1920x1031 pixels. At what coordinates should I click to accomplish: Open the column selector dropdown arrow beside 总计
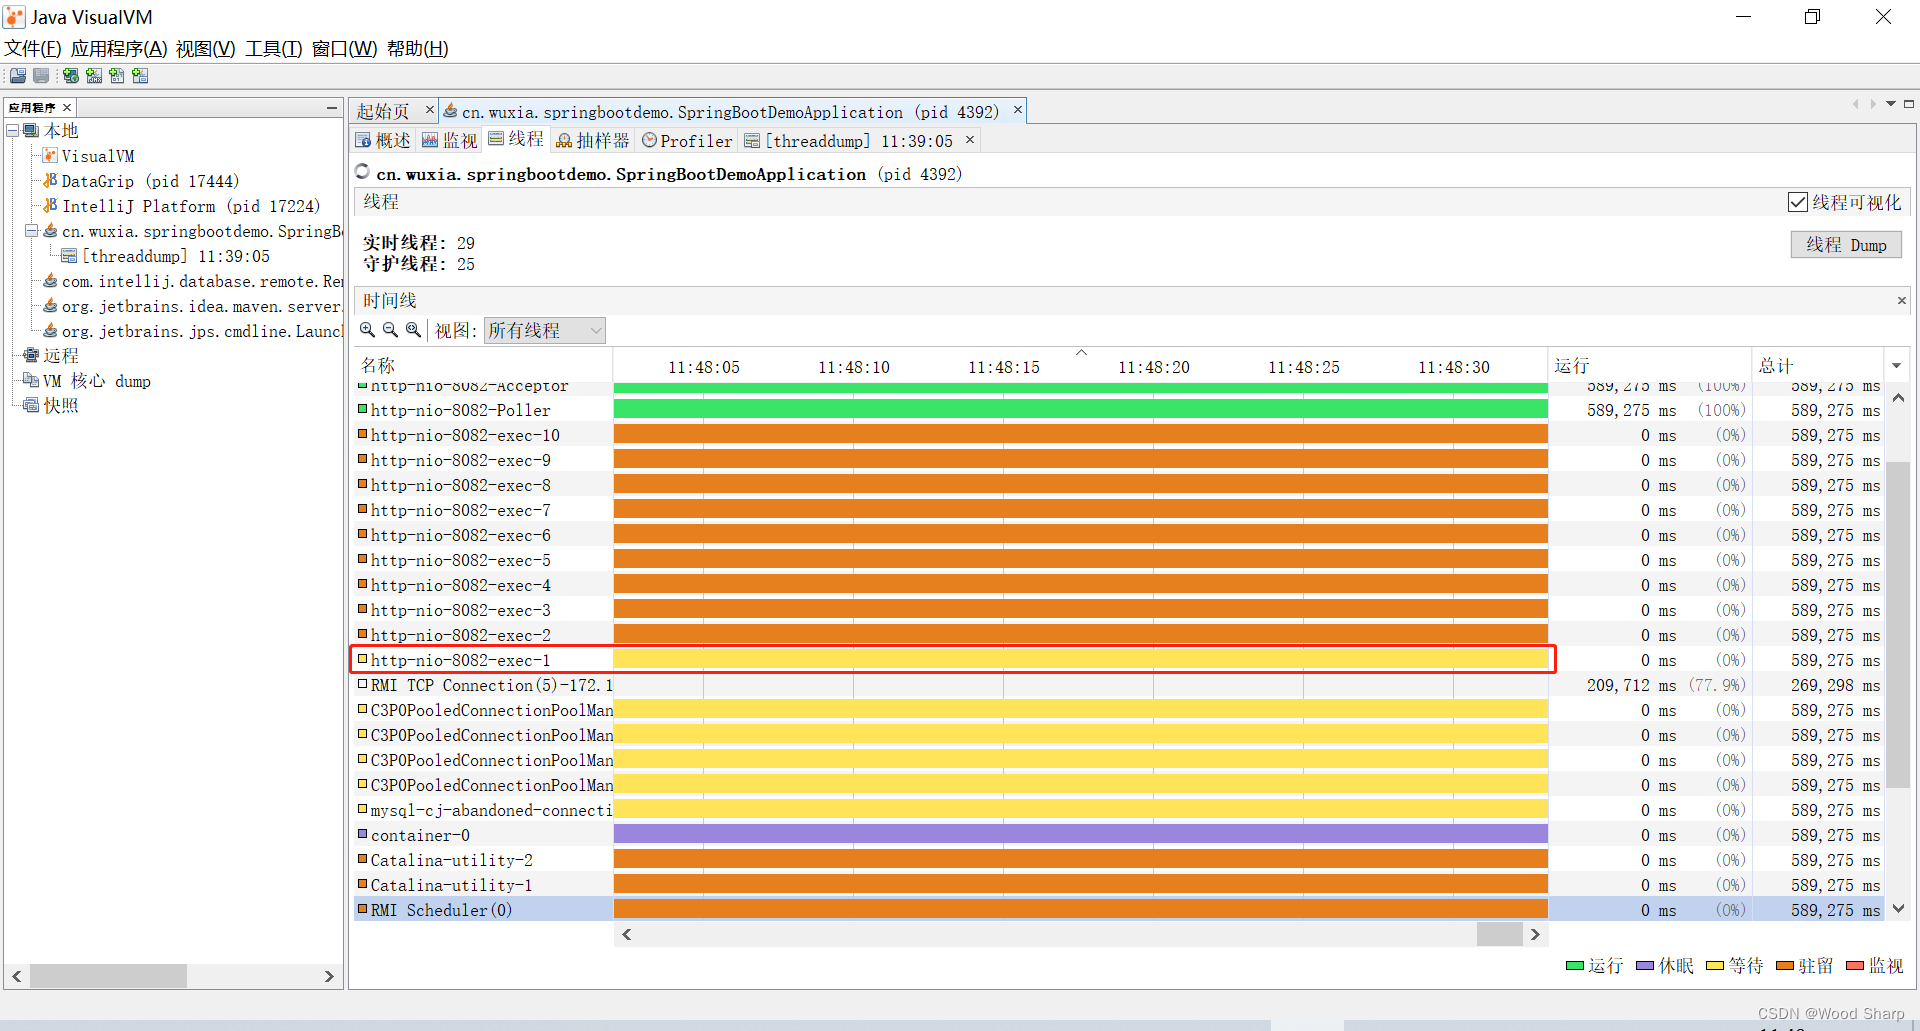1896,366
